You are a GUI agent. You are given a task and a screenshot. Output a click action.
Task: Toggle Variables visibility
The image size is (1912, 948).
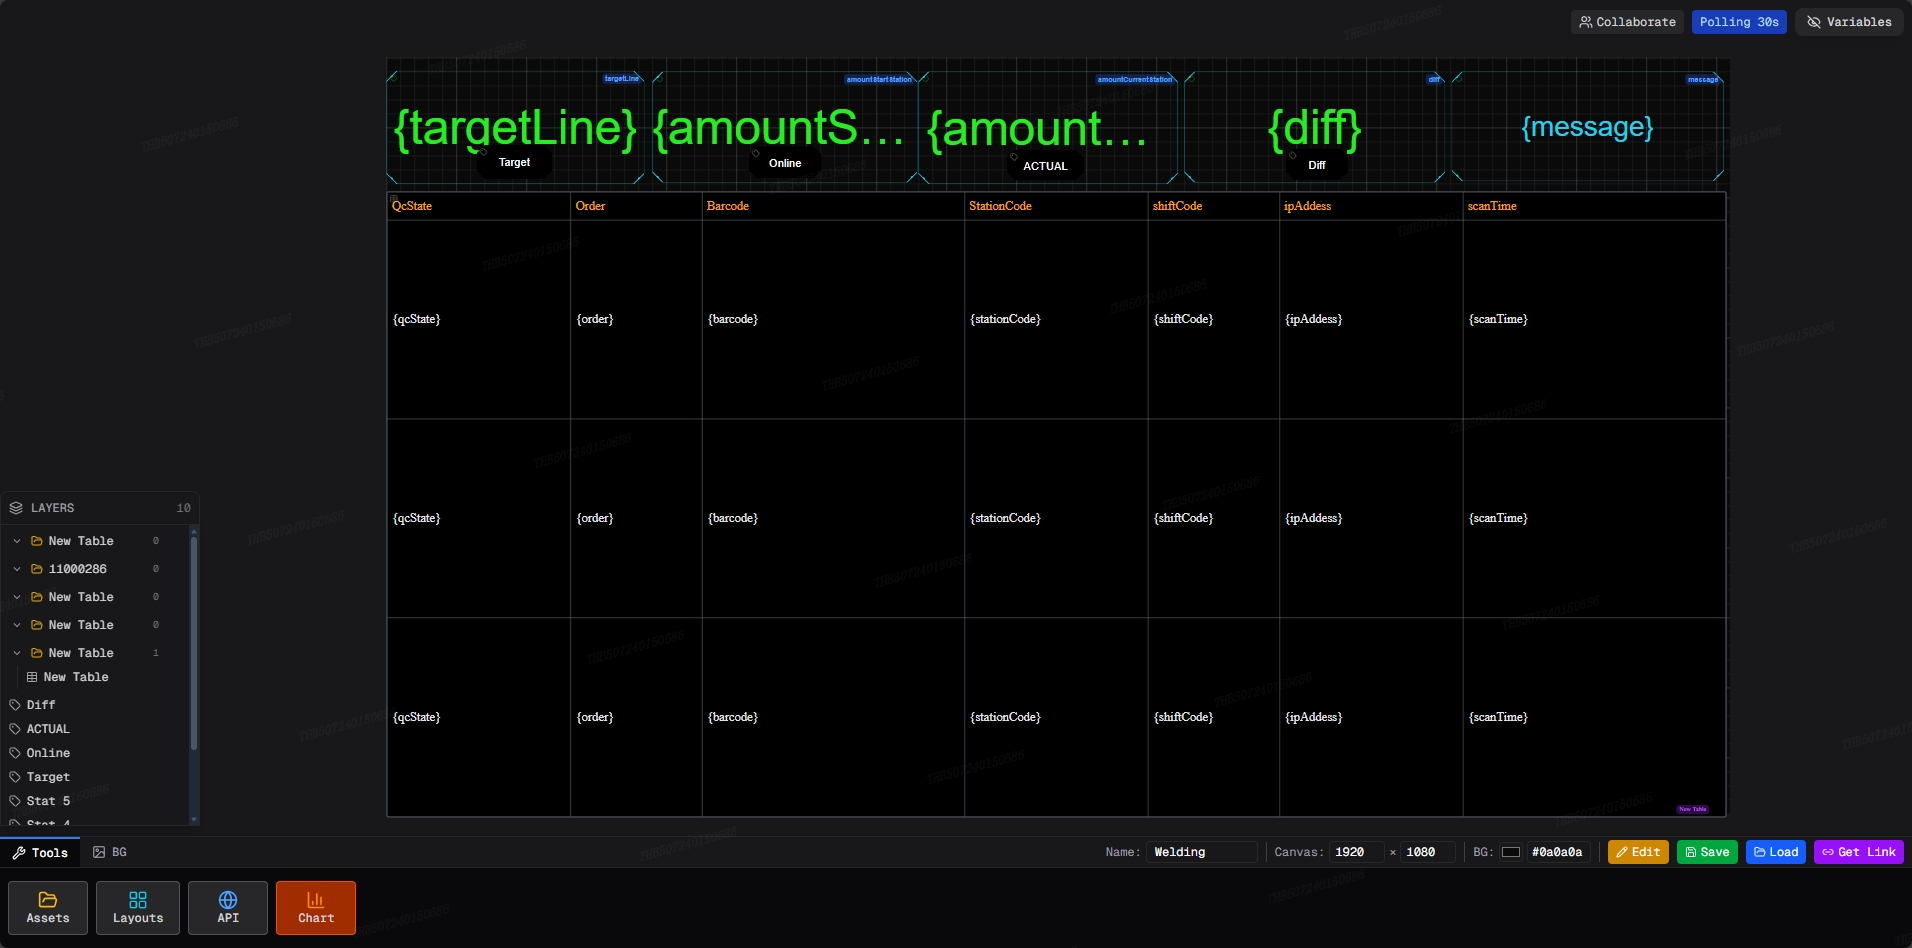1849,22
